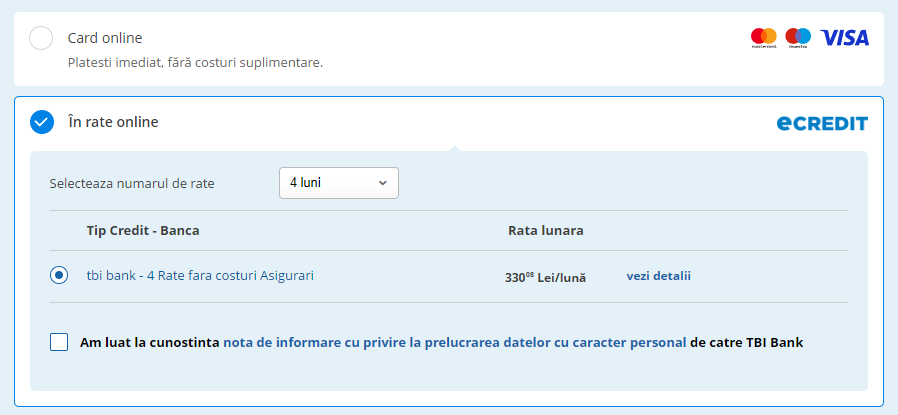Click the Platesti imediat description text
This screenshot has width=898, height=415.
pyautogui.click(x=195, y=62)
